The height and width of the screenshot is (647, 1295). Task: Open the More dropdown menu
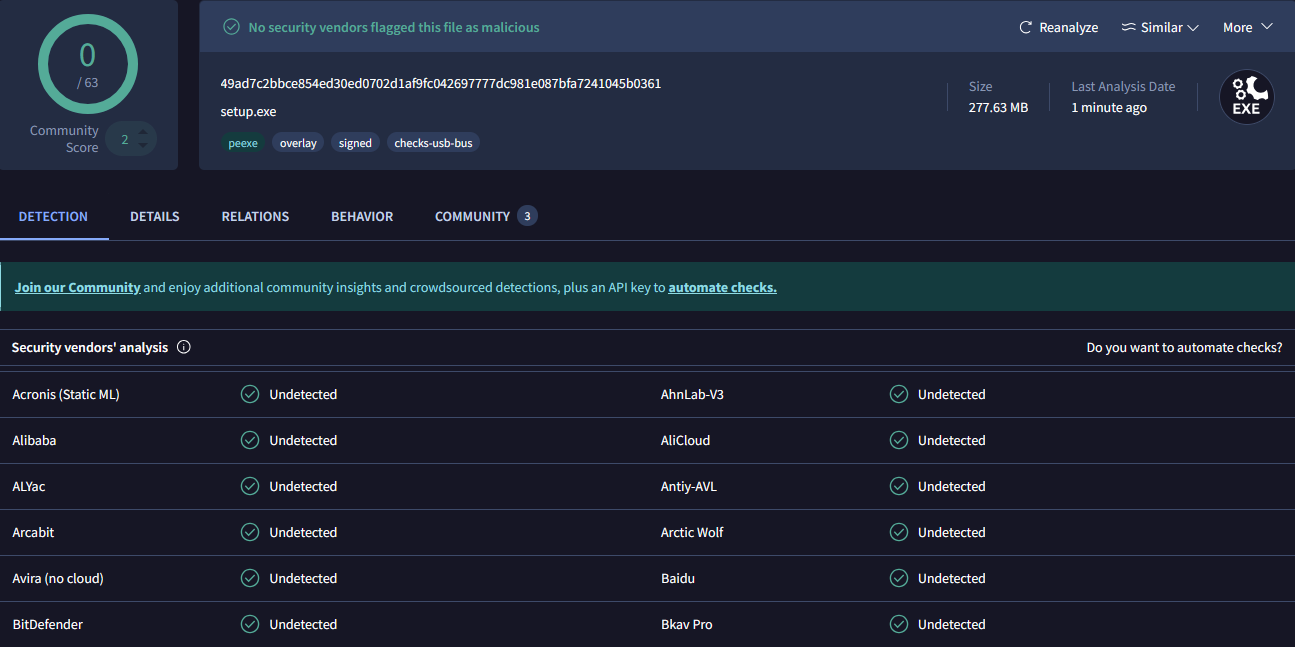[1247, 28]
